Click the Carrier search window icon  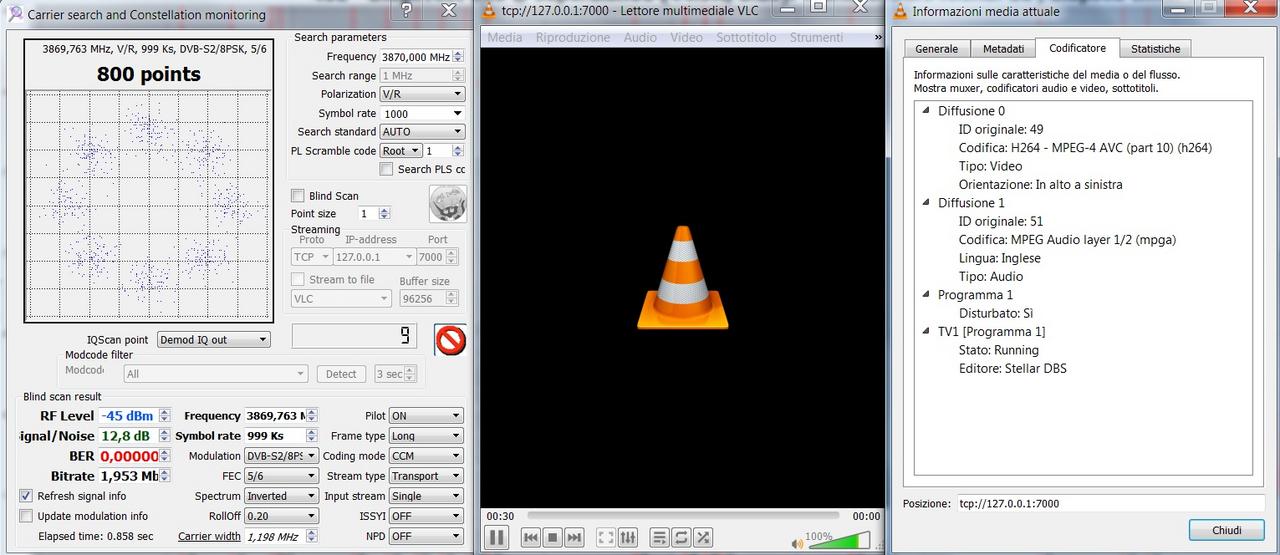pyautogui.click(x=14, y=14)
